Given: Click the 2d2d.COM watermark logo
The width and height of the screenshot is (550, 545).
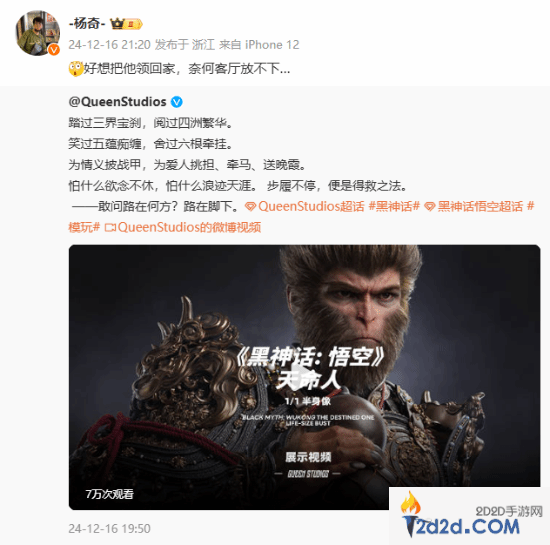Looking at the screenshot, I should pyautogui.click(x=469, y=516).
